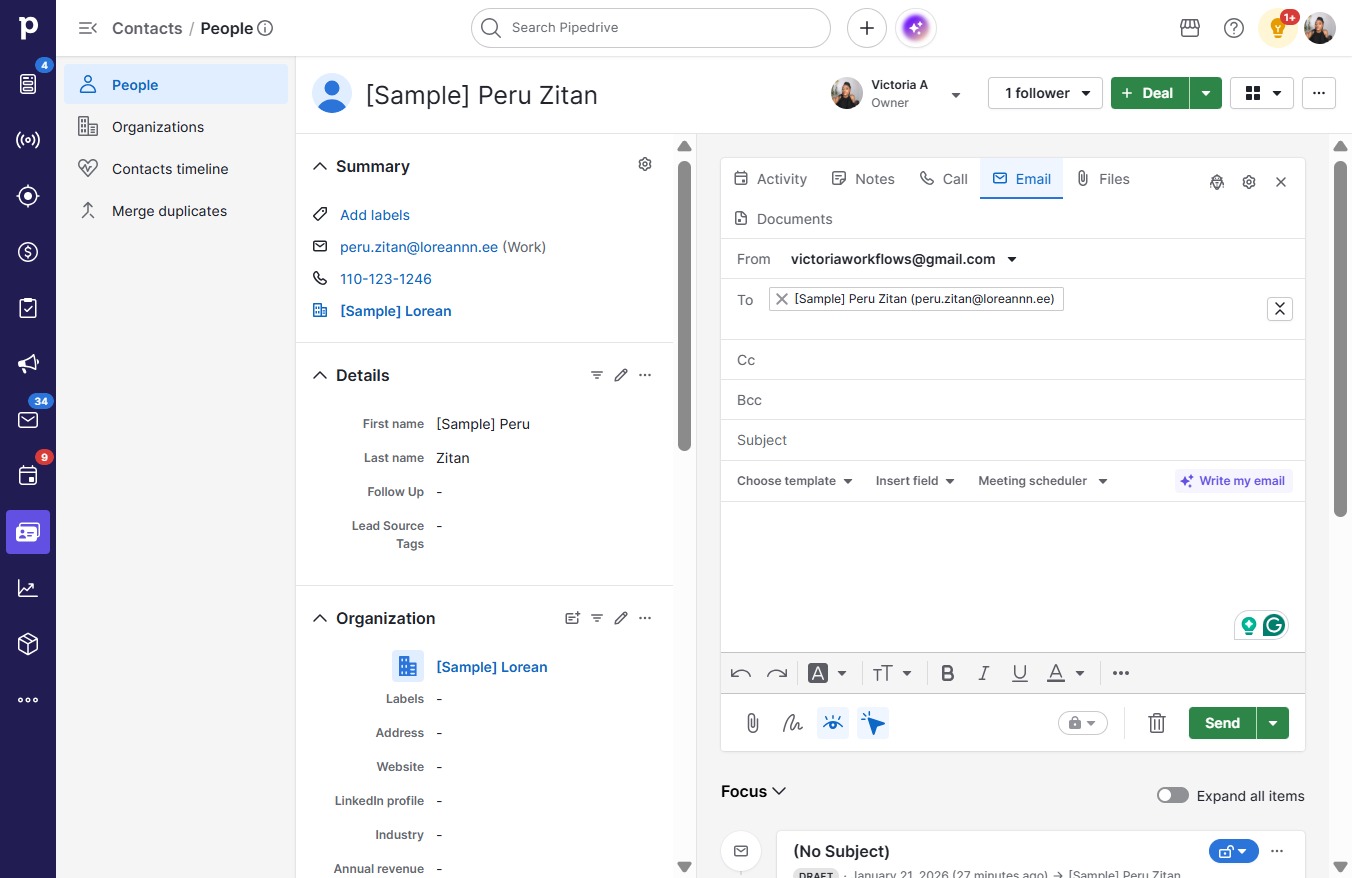
Task: Click the undo arrow in editor toolbar
Action: tap(741, 673)
